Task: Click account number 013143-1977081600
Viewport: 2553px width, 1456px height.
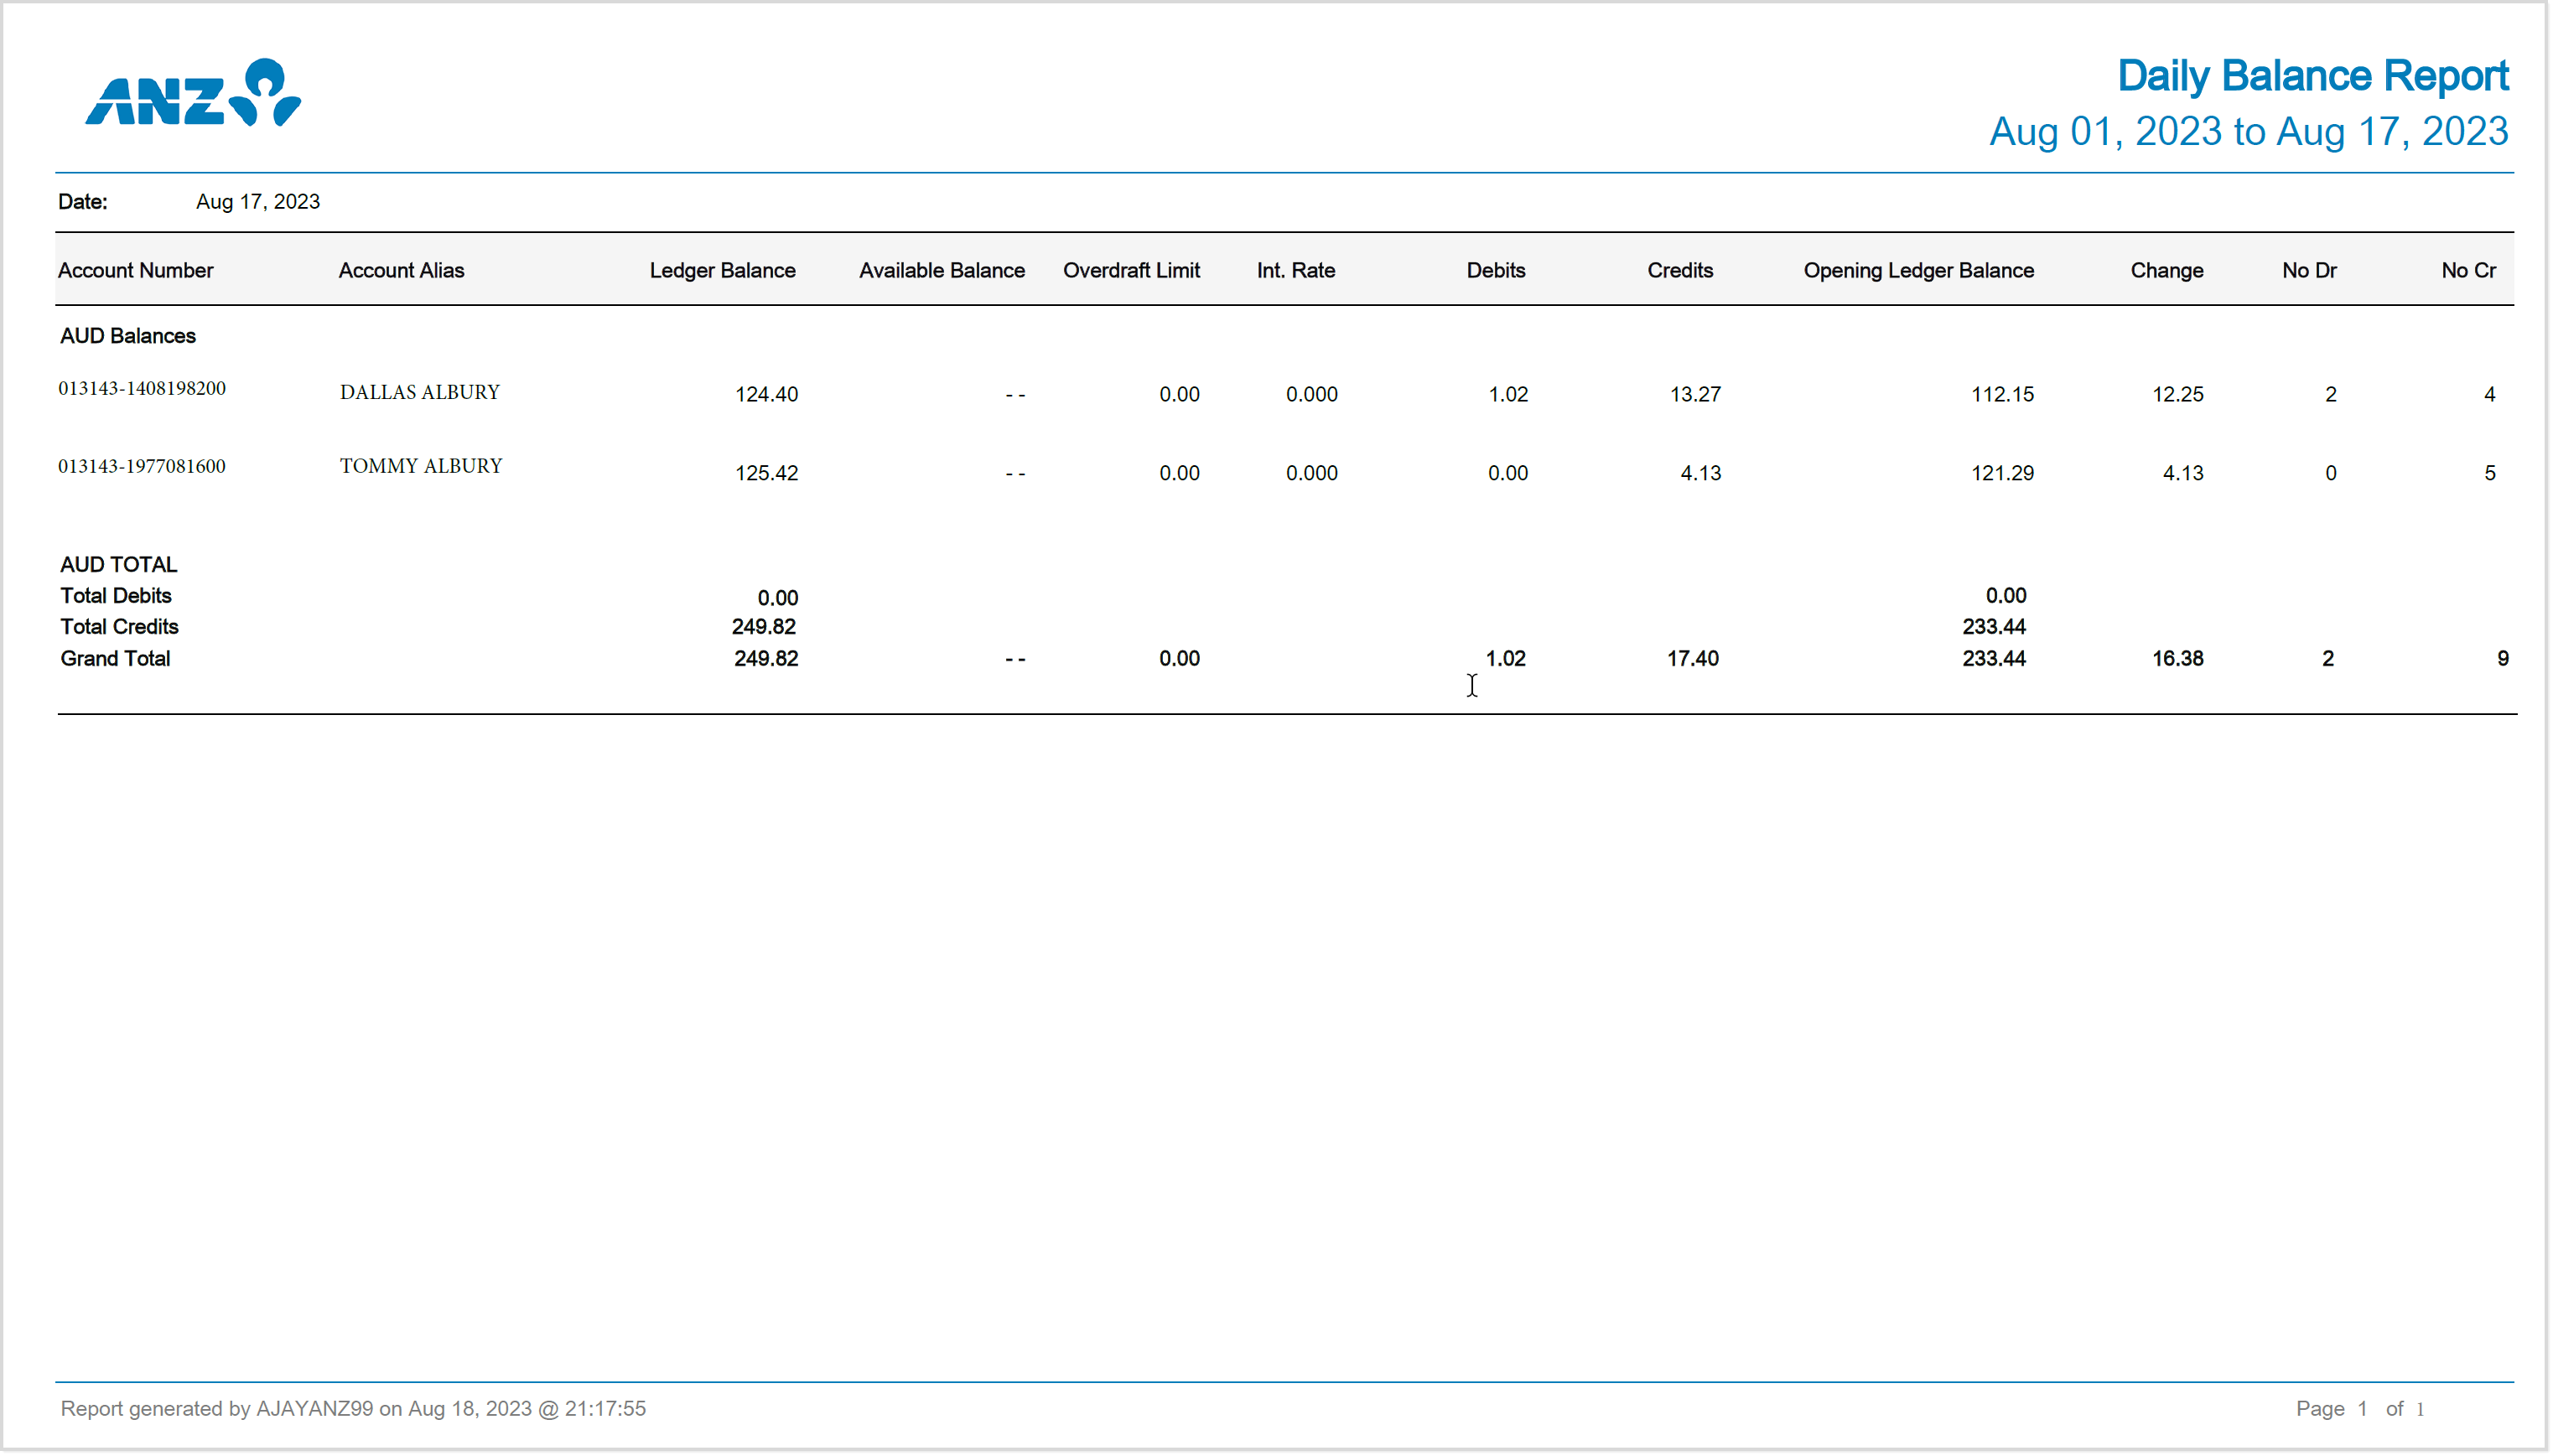Action: [x=142, y=466]
